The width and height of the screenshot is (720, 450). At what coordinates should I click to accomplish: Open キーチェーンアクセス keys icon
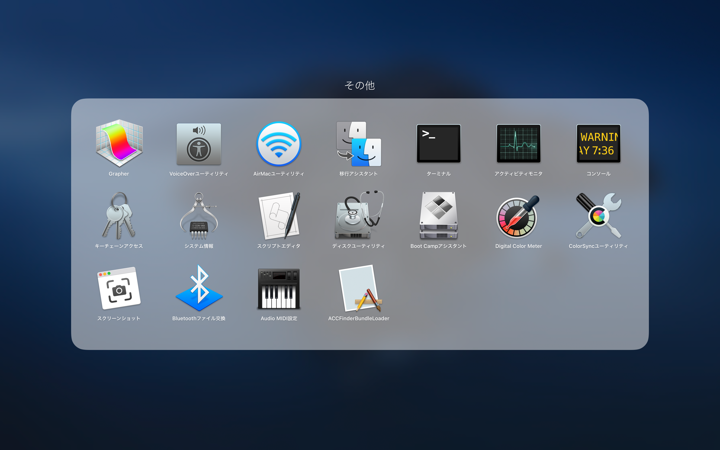pyautogui.click(x=119, y=215)
